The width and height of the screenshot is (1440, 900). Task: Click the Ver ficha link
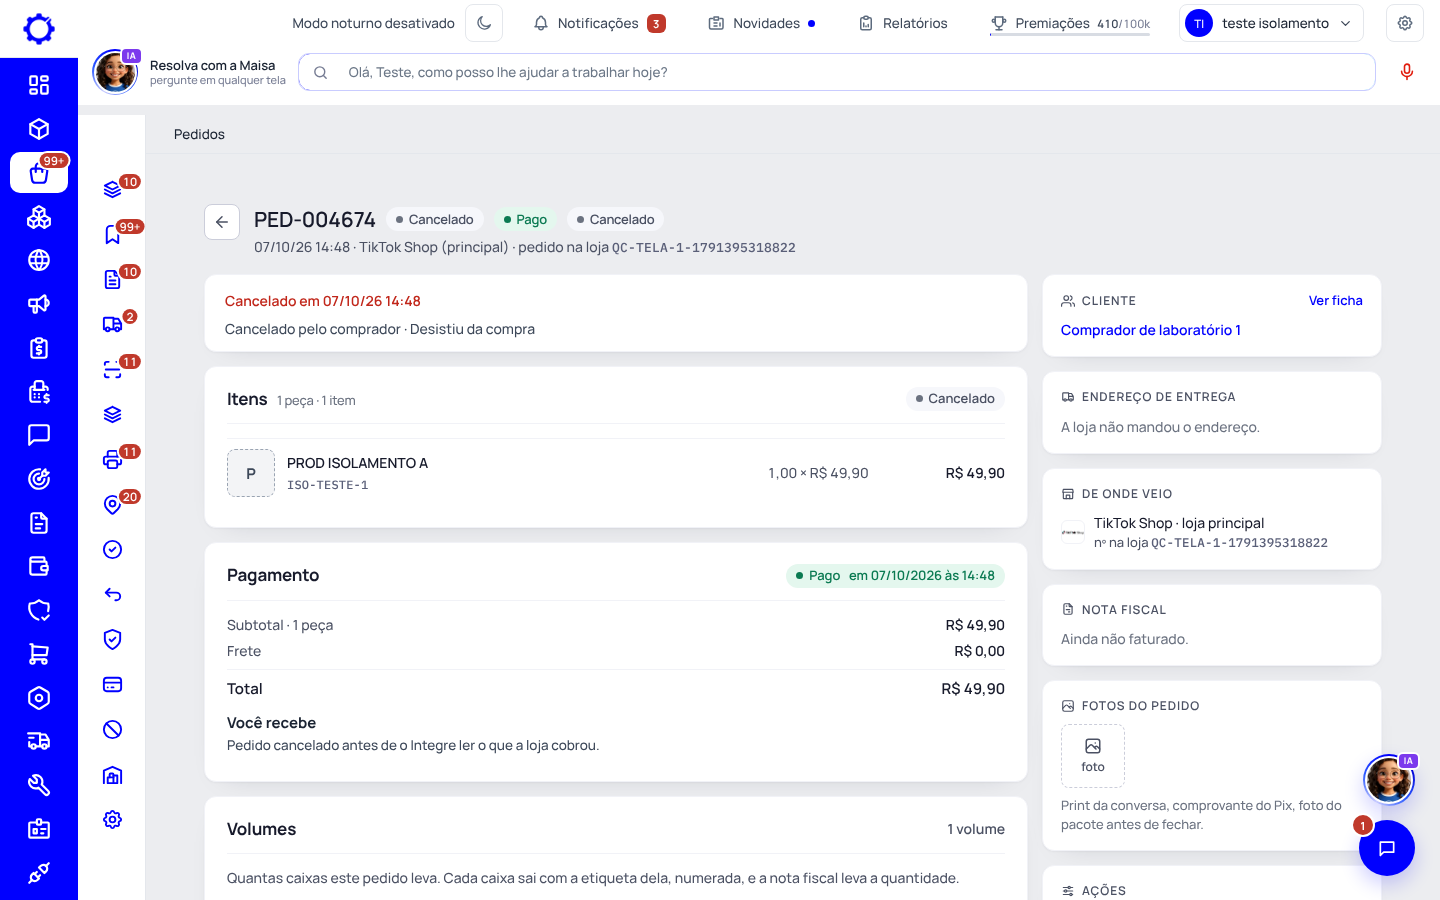(1335, 300)
